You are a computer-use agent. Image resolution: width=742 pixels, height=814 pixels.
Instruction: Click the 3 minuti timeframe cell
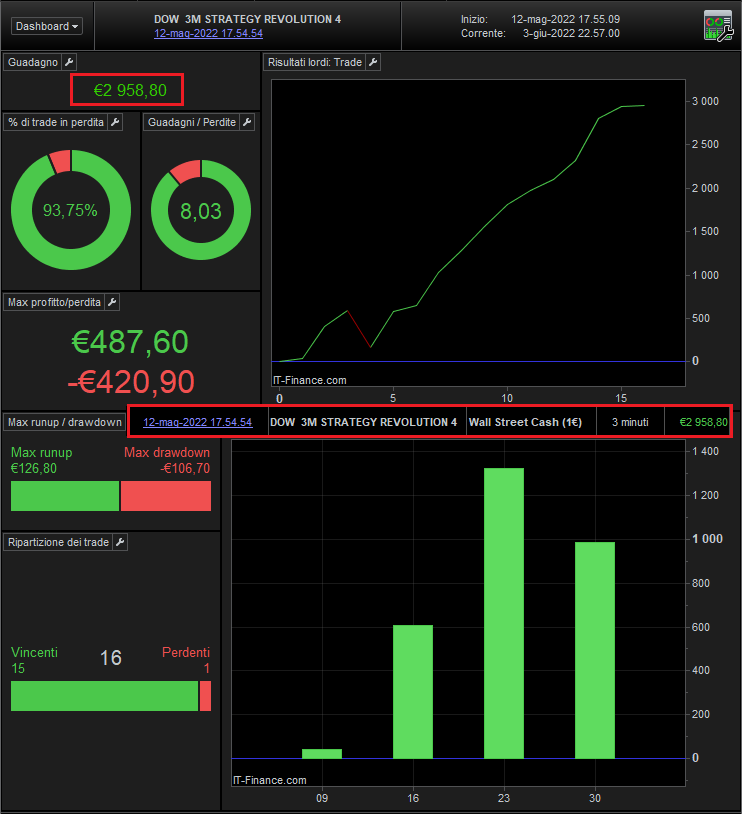pos(630,422)
